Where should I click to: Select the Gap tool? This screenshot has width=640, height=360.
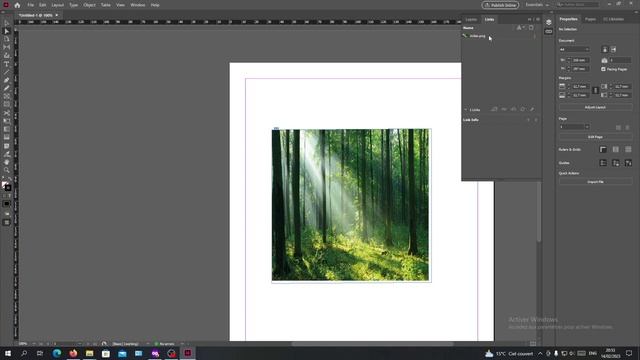click(x=7, y=48)
